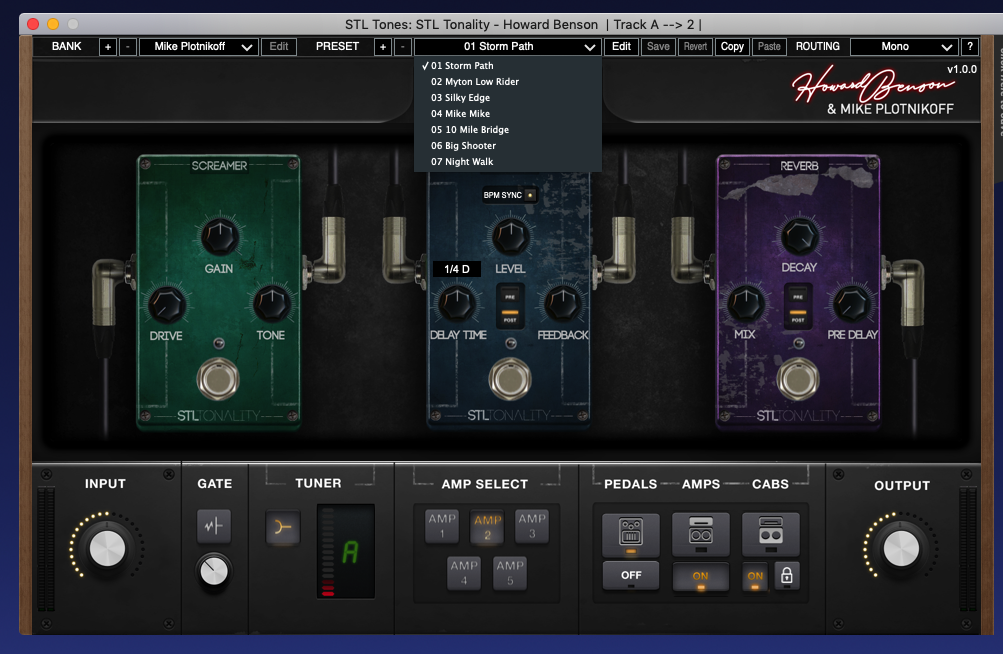Image resolution: width=1003 pixels, height=654 pixels.
Task: Stomp the delay pedal footswitch
Action: coord(510,379)
